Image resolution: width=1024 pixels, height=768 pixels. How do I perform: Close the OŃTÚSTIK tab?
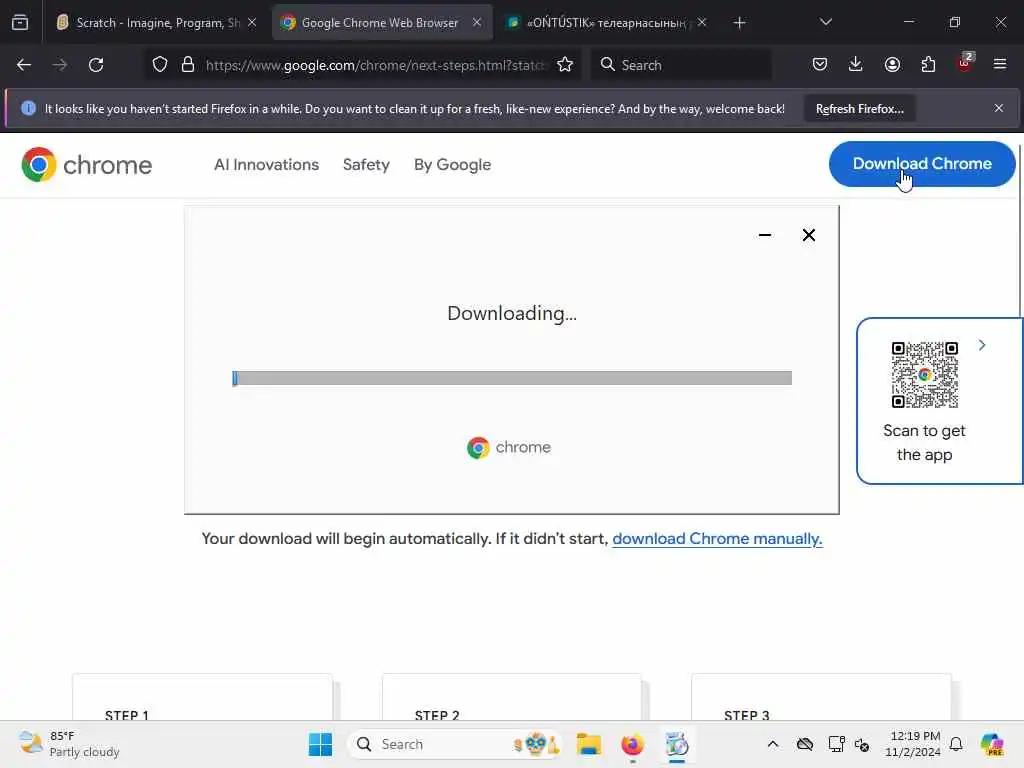coord(701,23)
